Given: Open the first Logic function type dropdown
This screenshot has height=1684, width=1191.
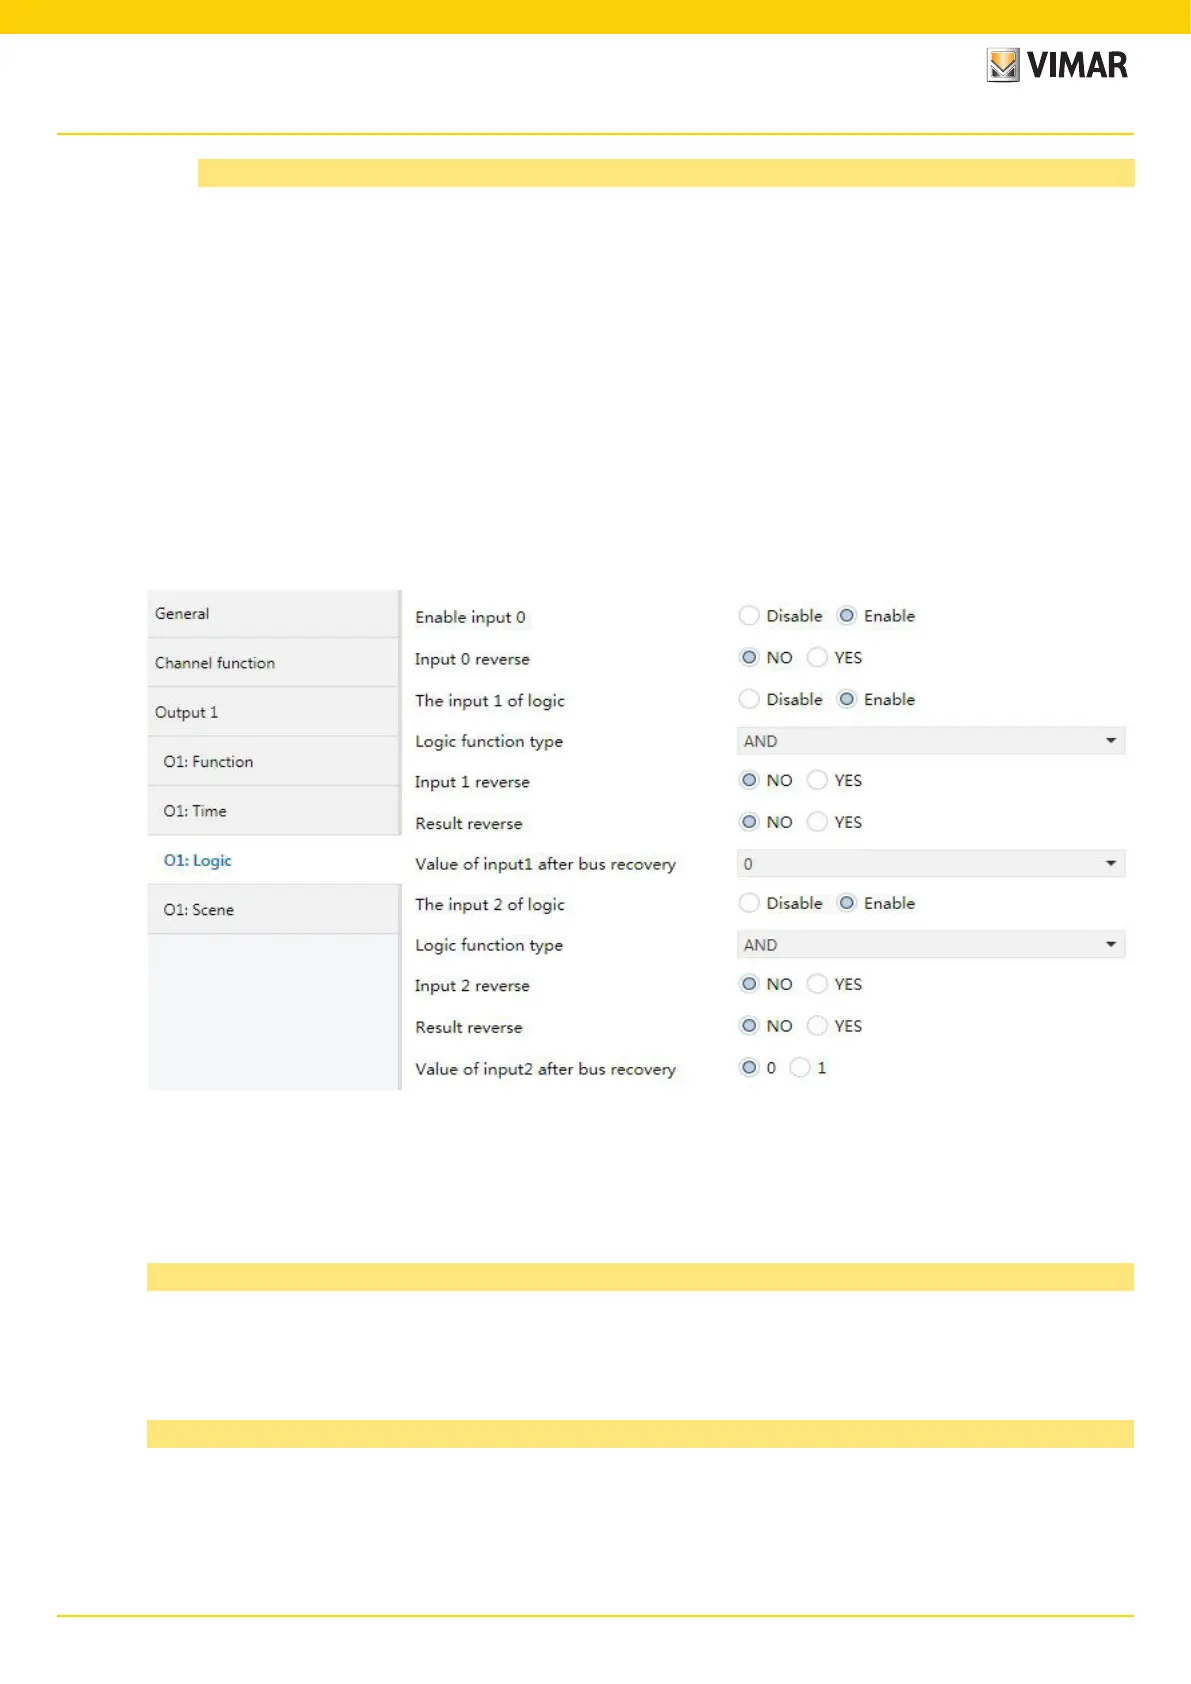Looking at the screenshot, I should pyautogui.click(x=930, y=741).
